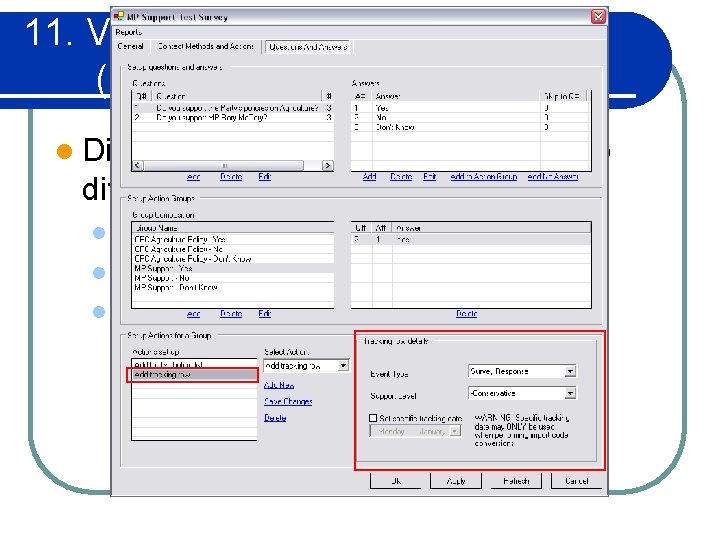This screenshot has width=720, height=540.
Task: Click the Answer column header in Answers list
Action: coord(456,96)
